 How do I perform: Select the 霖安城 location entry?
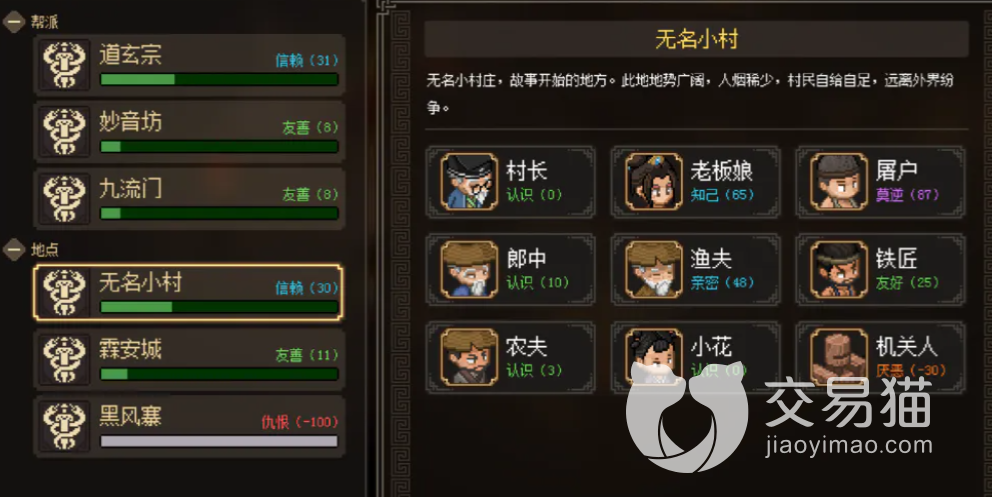(x=189, y=359)
